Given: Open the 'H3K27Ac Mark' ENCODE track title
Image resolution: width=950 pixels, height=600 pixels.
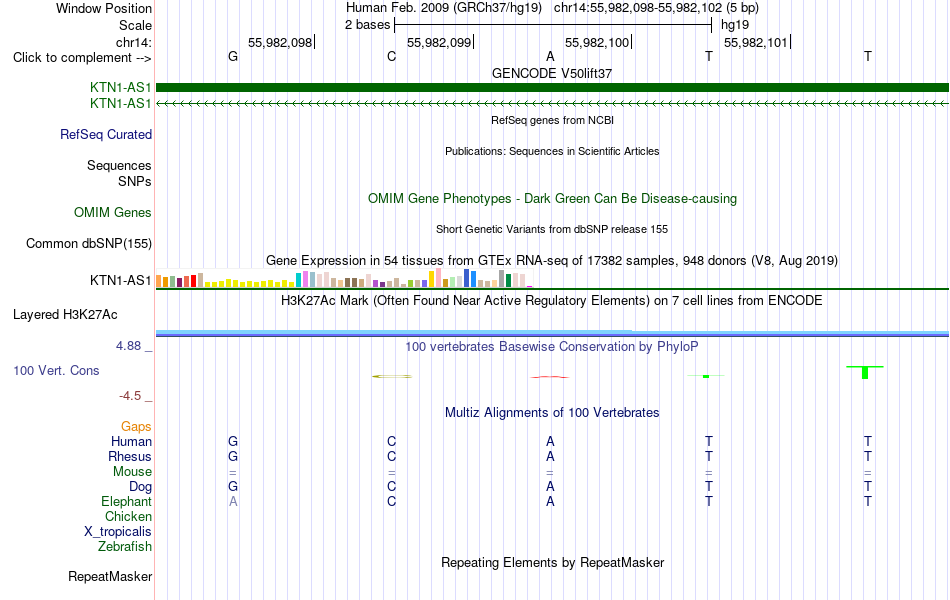Looking at the screenshot, I should (x=552, y=301).
